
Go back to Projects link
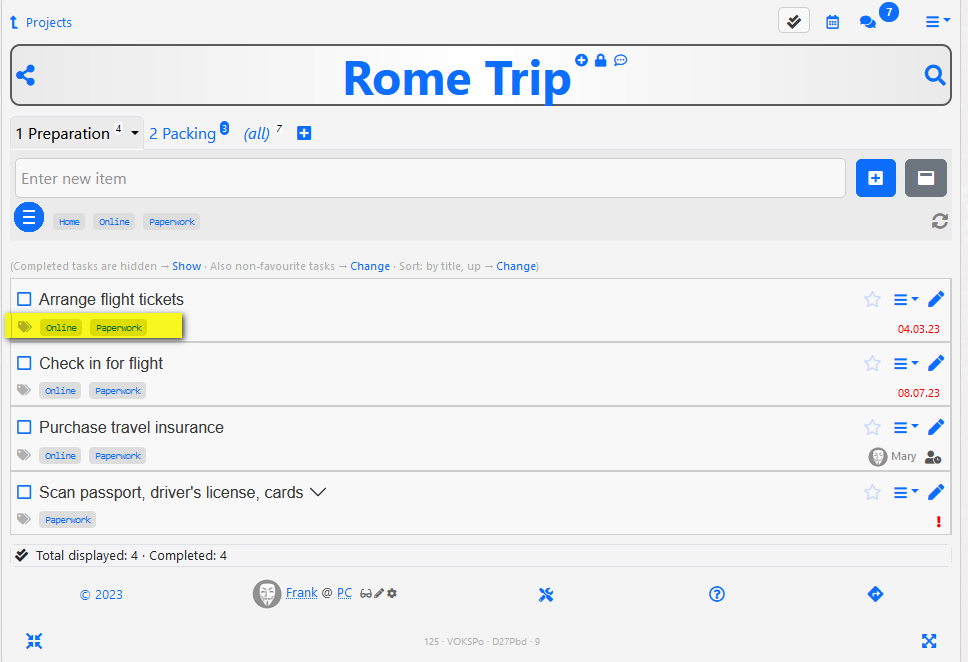click(48, 22)
